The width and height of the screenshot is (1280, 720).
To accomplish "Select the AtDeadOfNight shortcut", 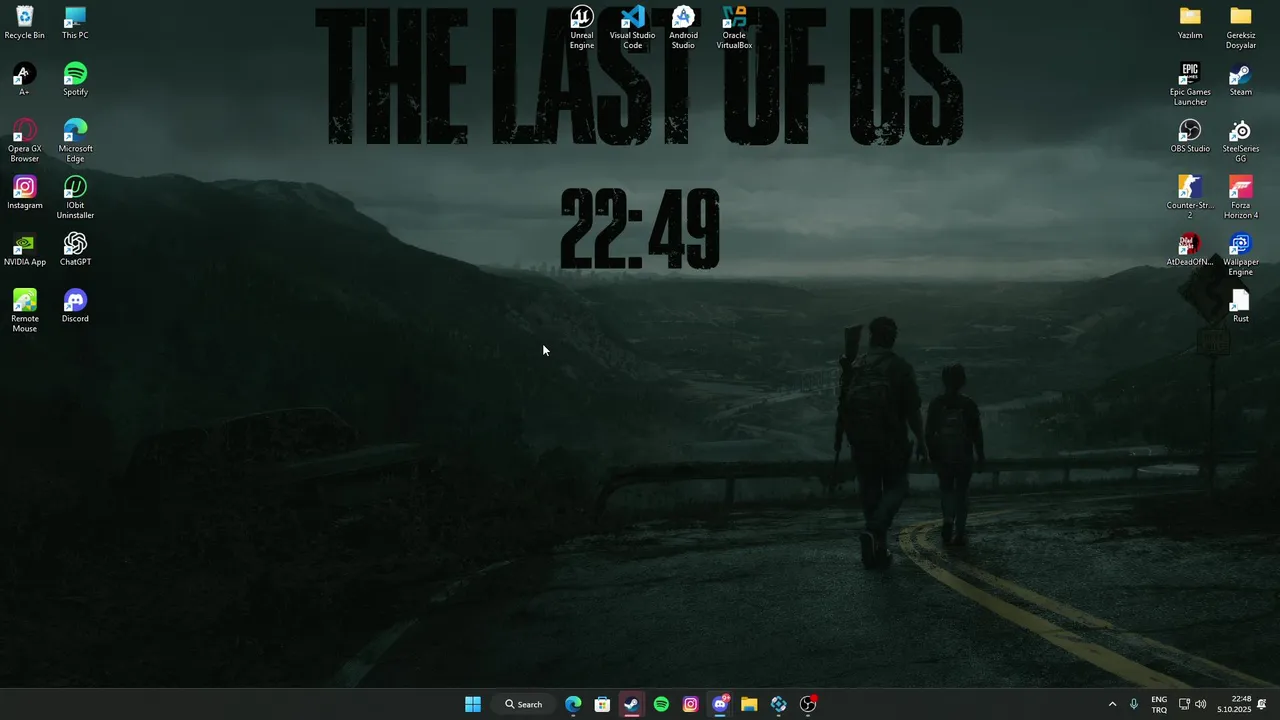I will point(1190,250).
